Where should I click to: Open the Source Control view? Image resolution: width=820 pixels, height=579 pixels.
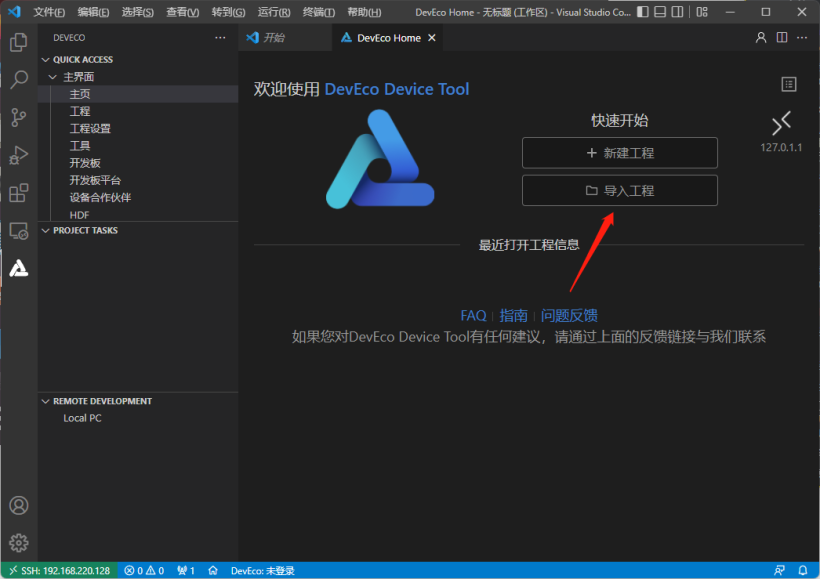coord(18,117)
